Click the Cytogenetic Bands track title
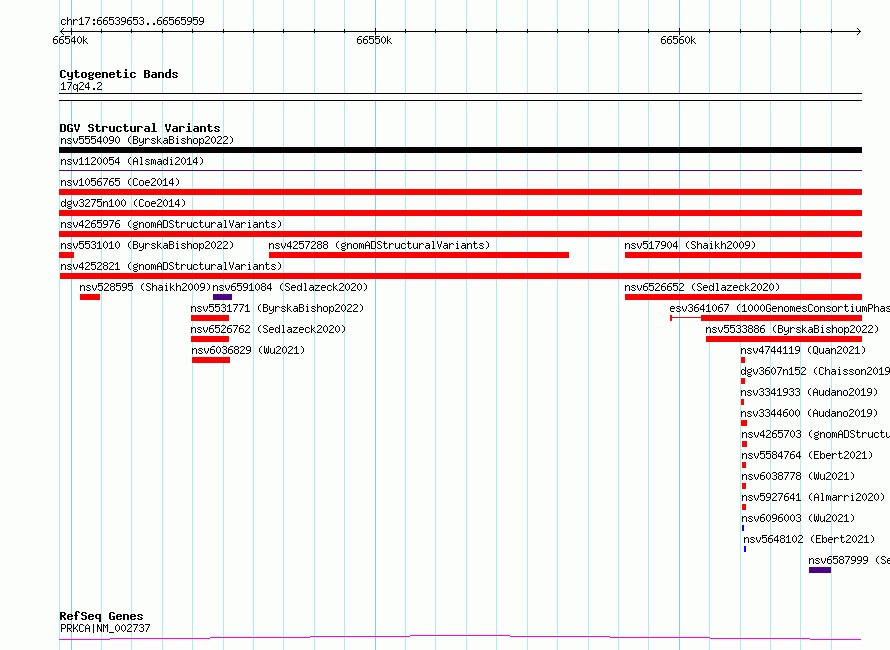890x650 pixels. coord(119,74)
